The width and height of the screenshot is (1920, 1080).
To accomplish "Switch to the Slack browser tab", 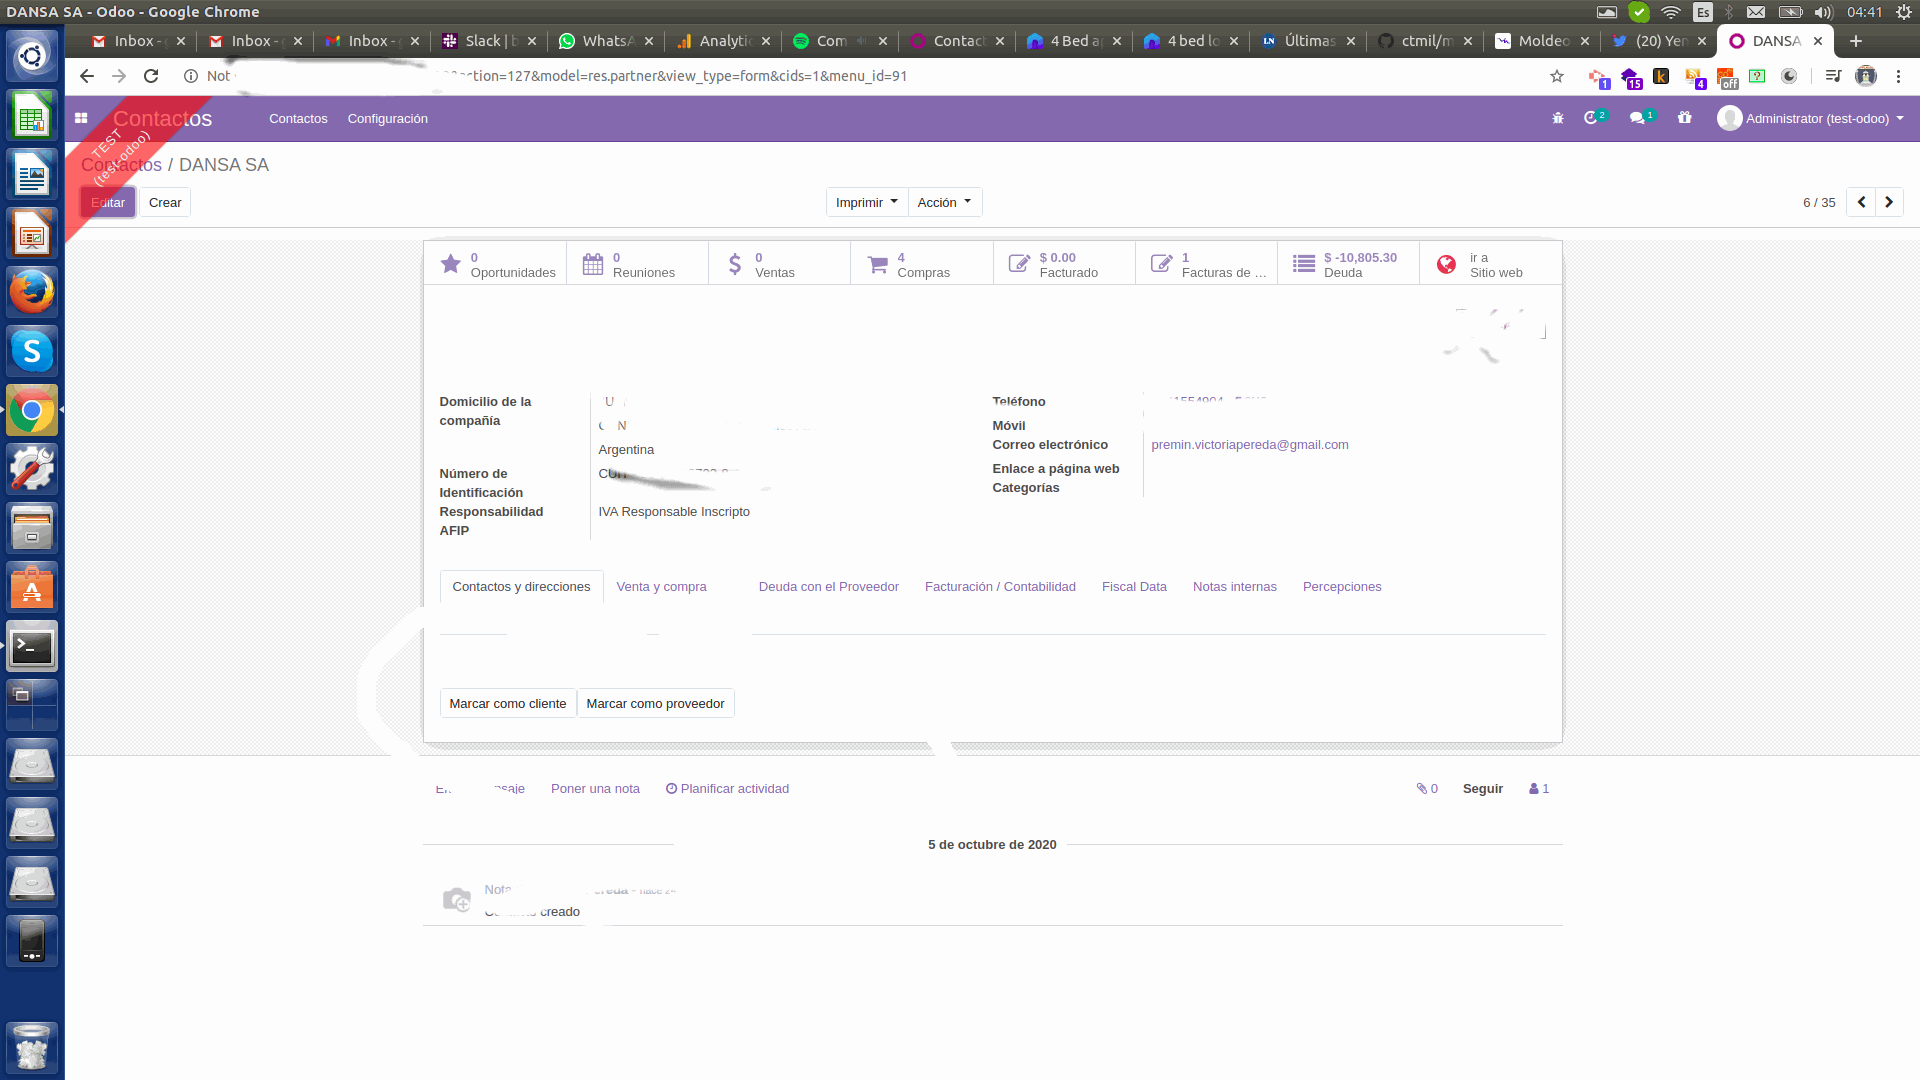I will point(489,41).
